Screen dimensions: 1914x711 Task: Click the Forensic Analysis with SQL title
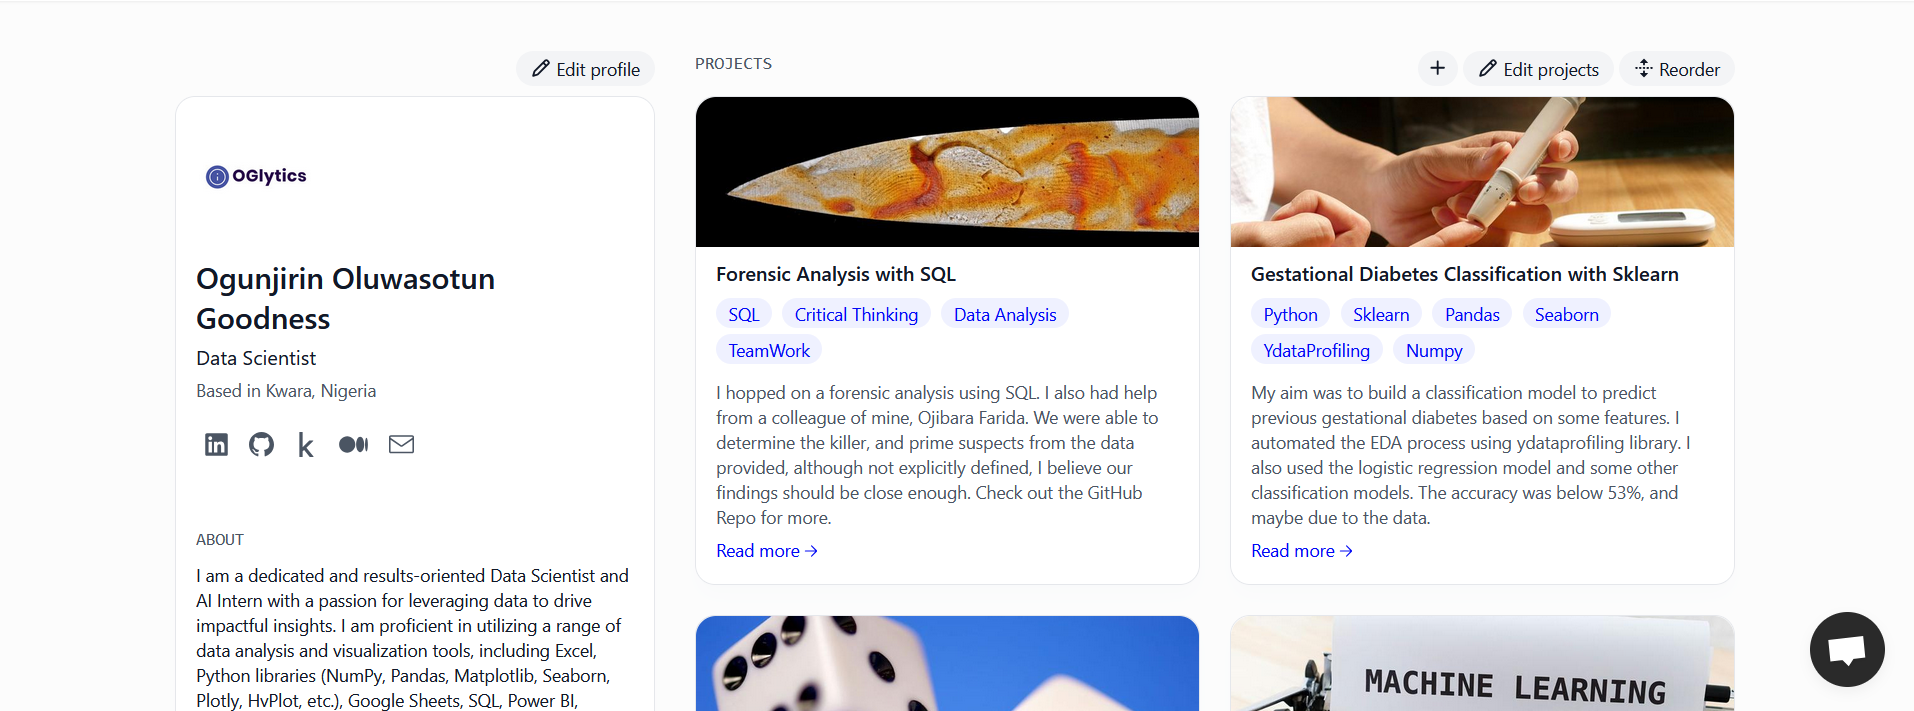(x=836, y=274)
